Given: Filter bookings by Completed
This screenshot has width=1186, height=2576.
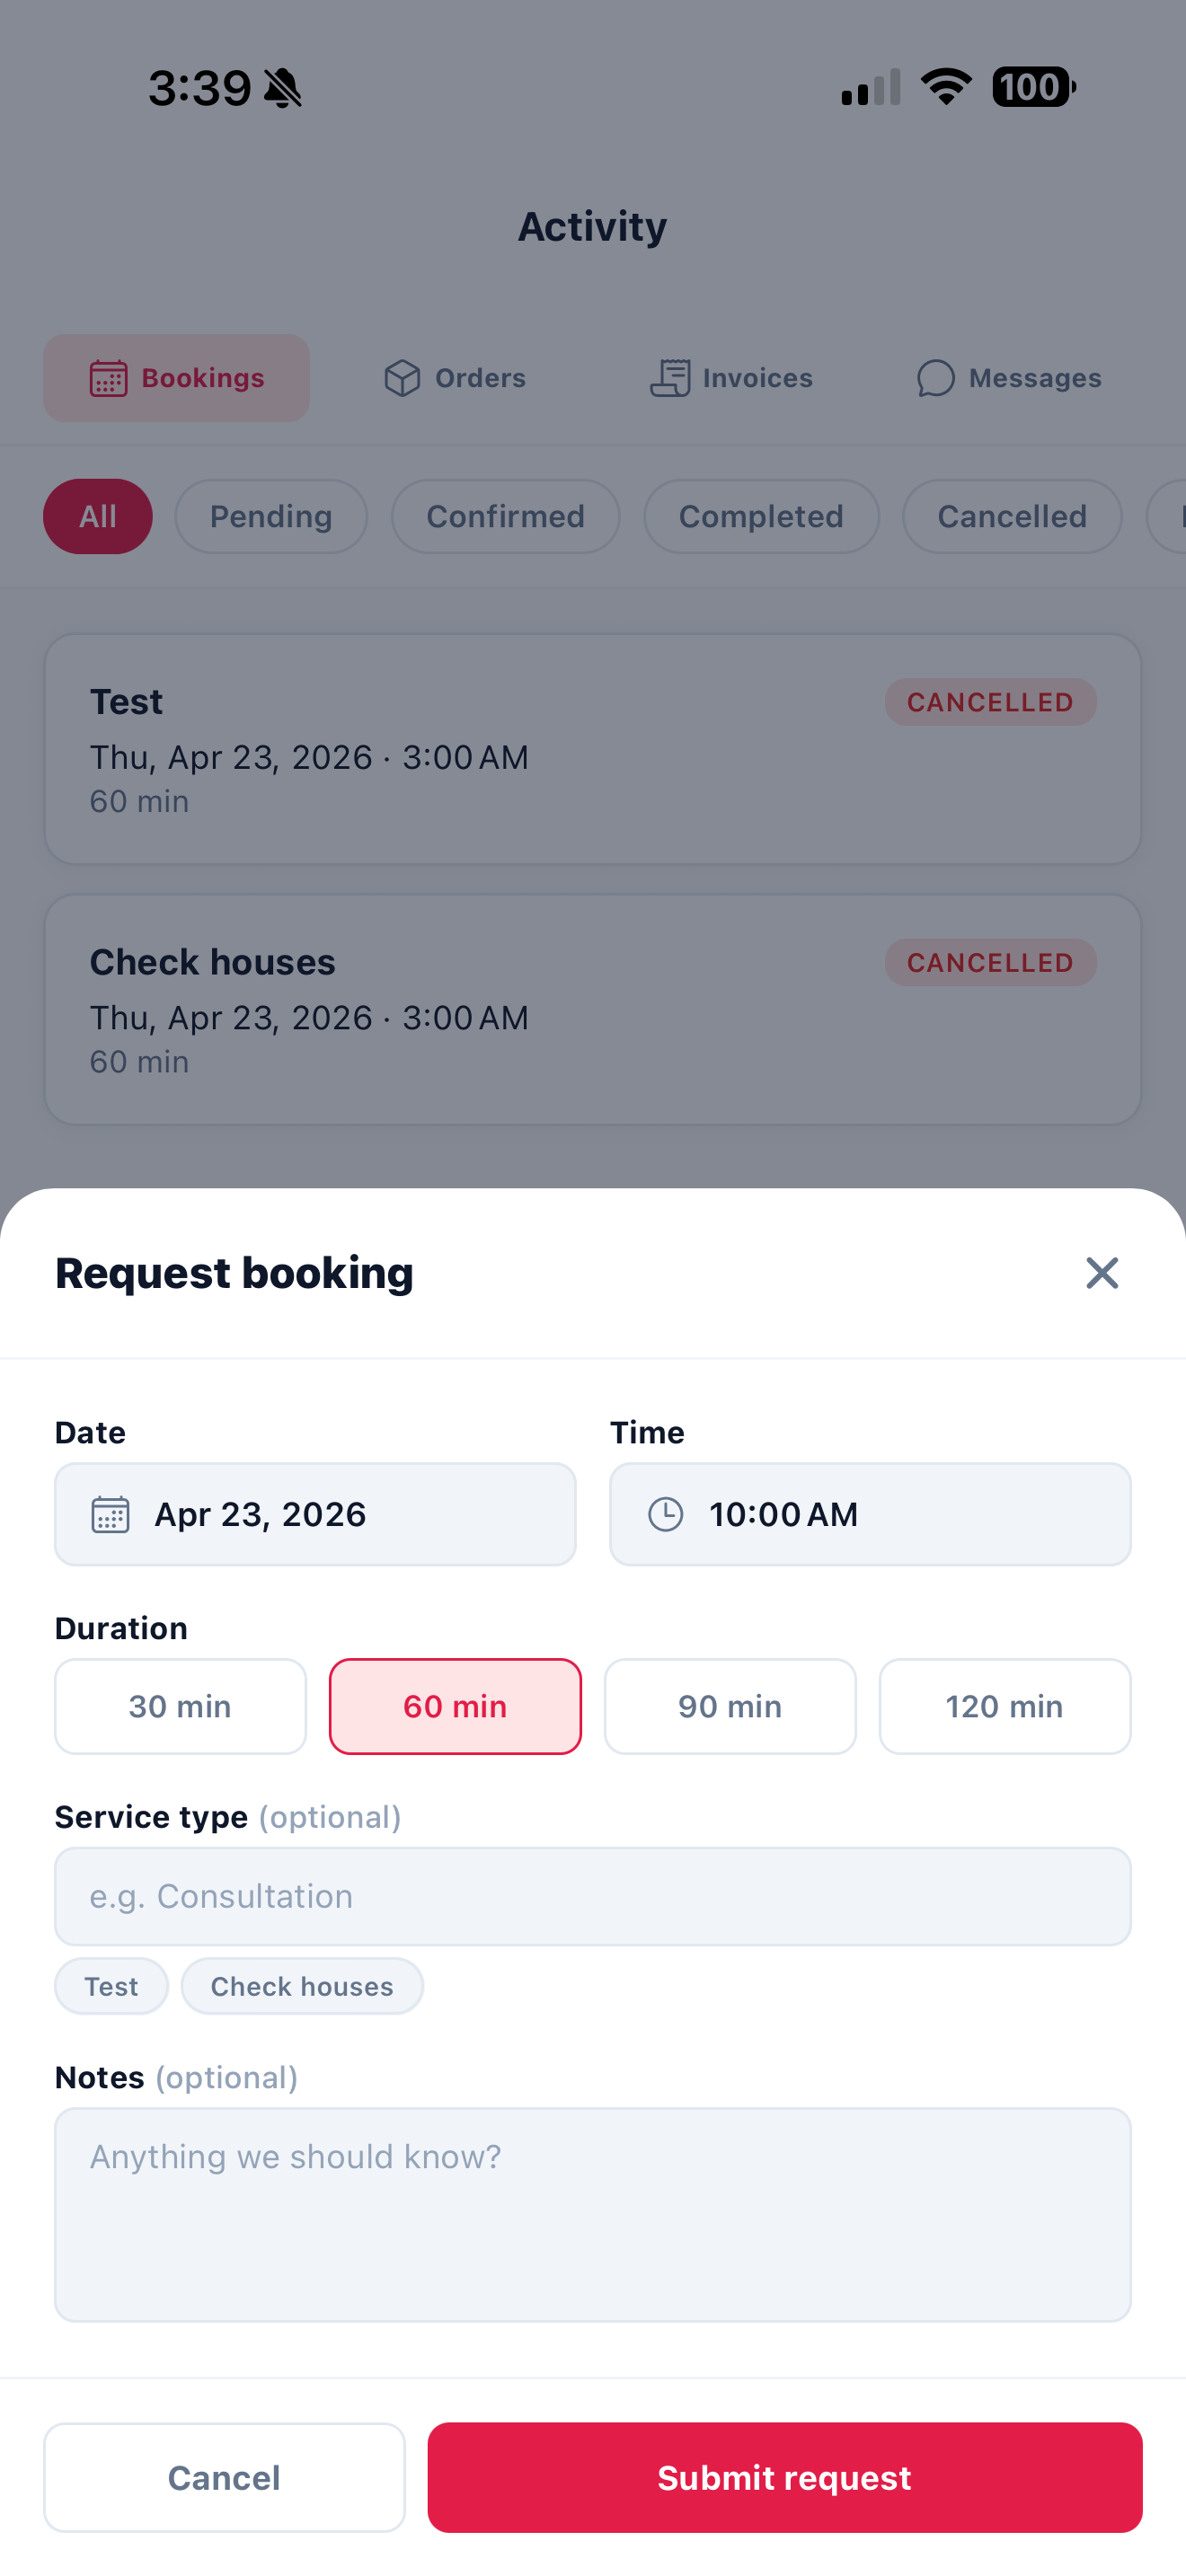Looking at the screenshot, I should tap(761, 516).
